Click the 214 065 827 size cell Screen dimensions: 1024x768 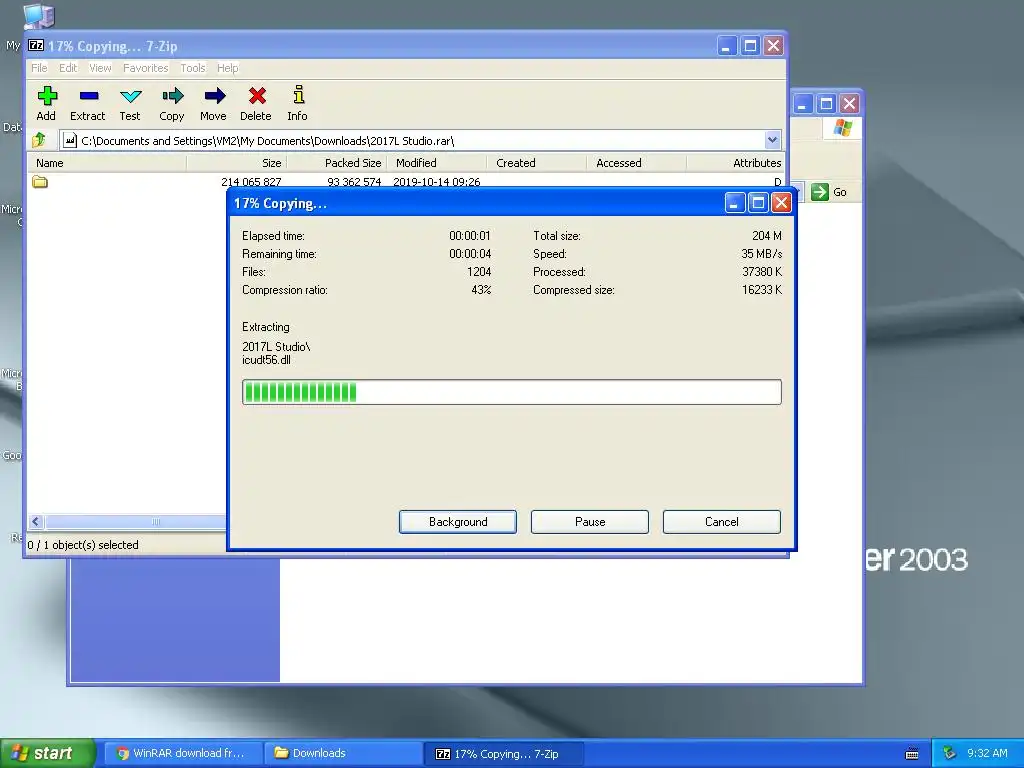tap(251, 182)
